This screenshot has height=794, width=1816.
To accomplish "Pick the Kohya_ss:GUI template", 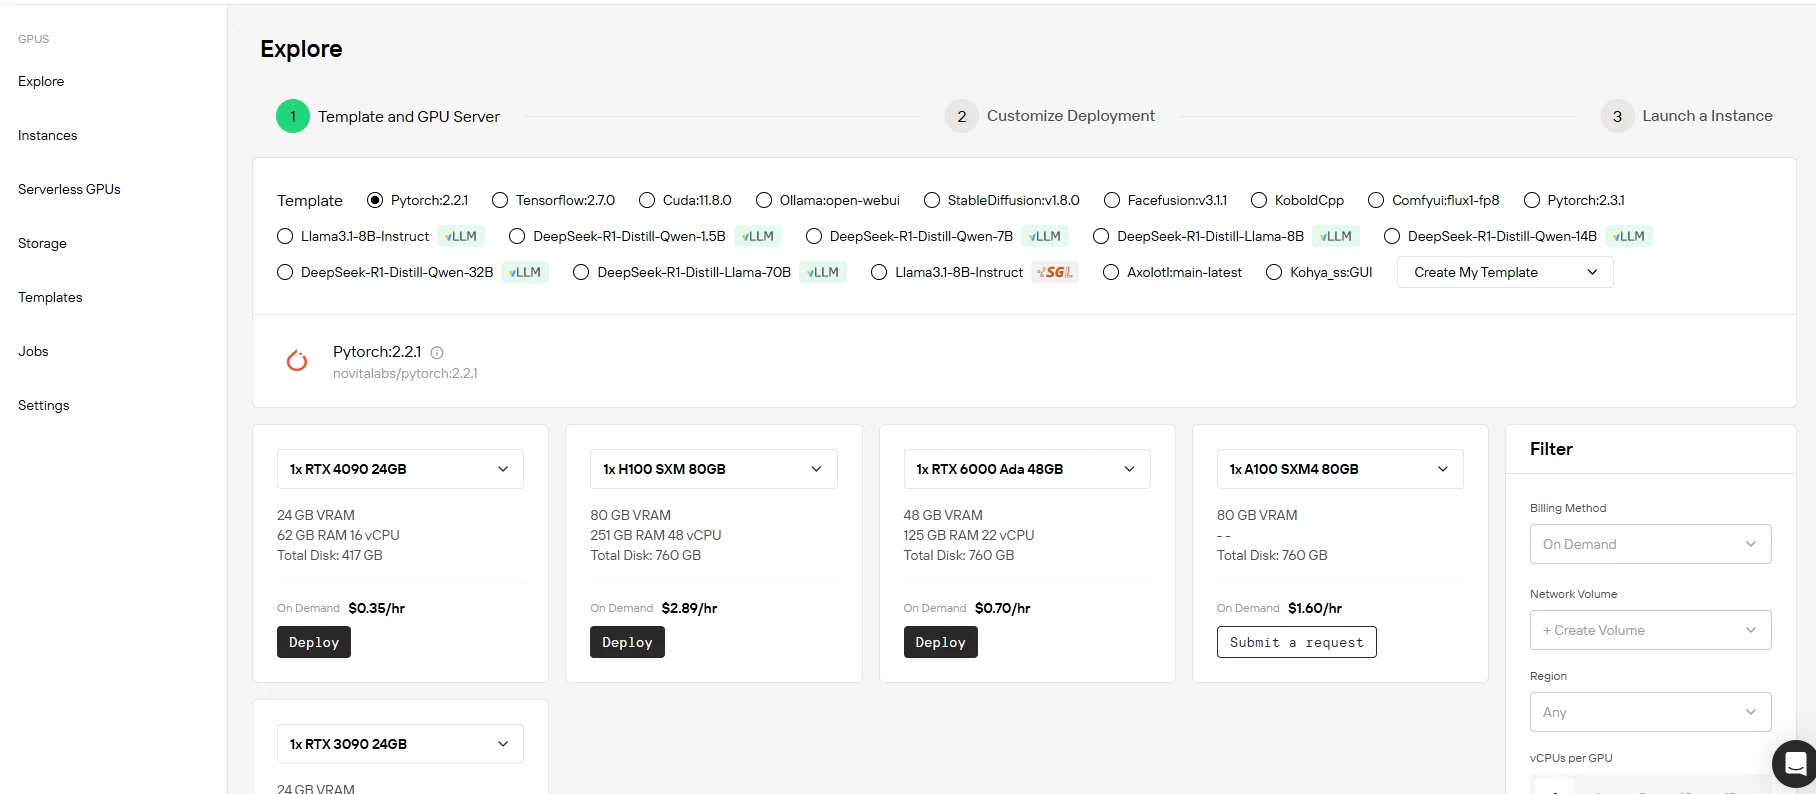I will point(1274,272).
